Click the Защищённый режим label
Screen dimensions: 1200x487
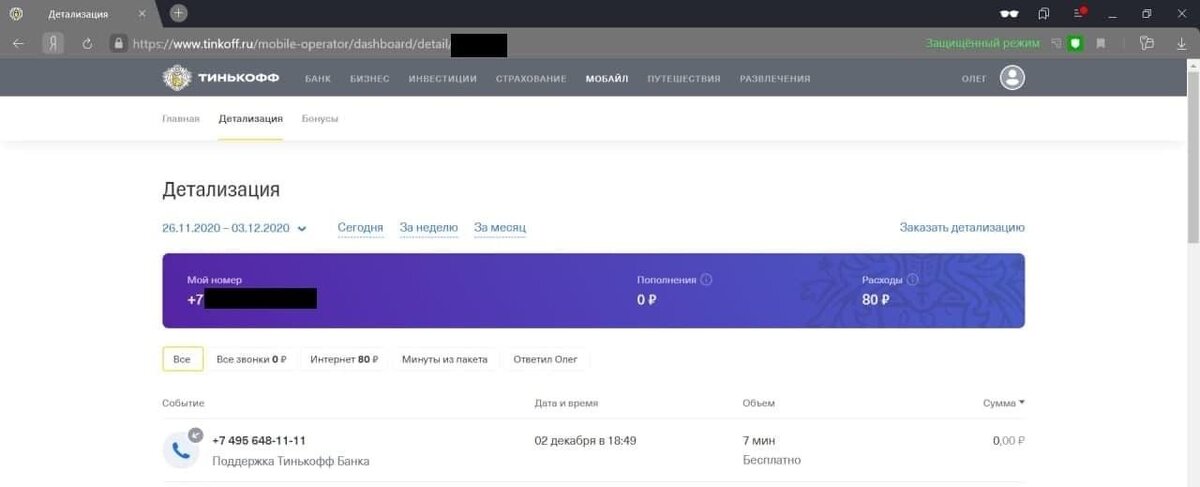[x=982, y=44]
